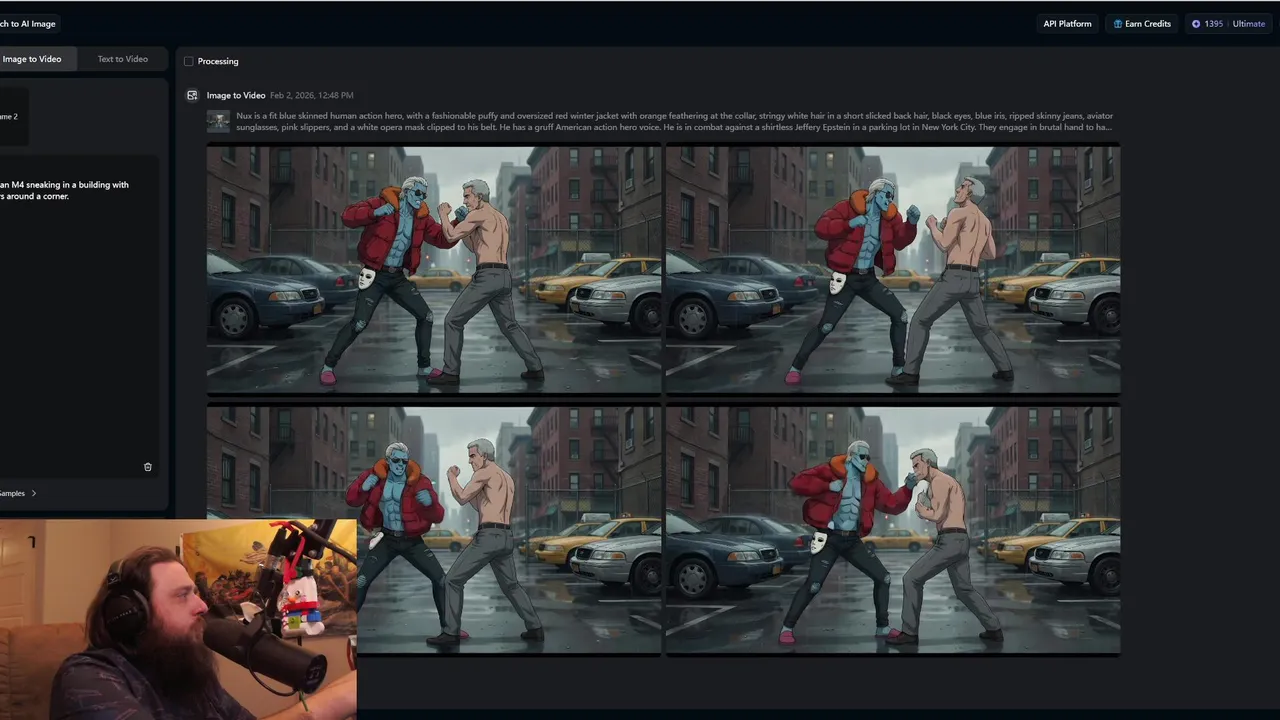Open the small source image thumbnail
Image resolution: width=1280 pixels, height=720 pixels.
[218, 121]
